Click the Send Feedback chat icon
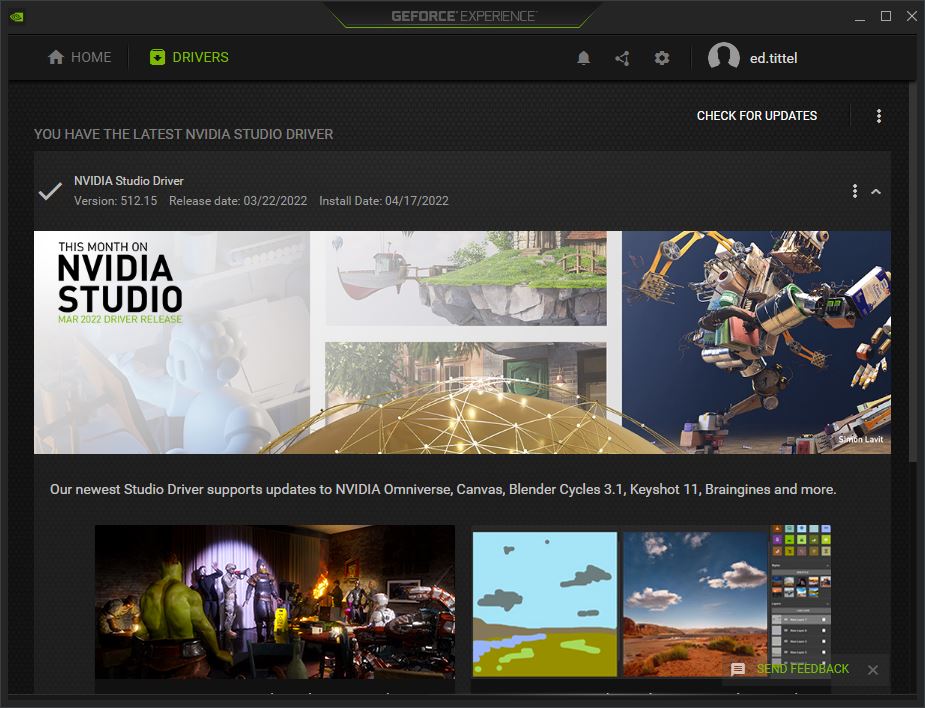 coord(737,669)
